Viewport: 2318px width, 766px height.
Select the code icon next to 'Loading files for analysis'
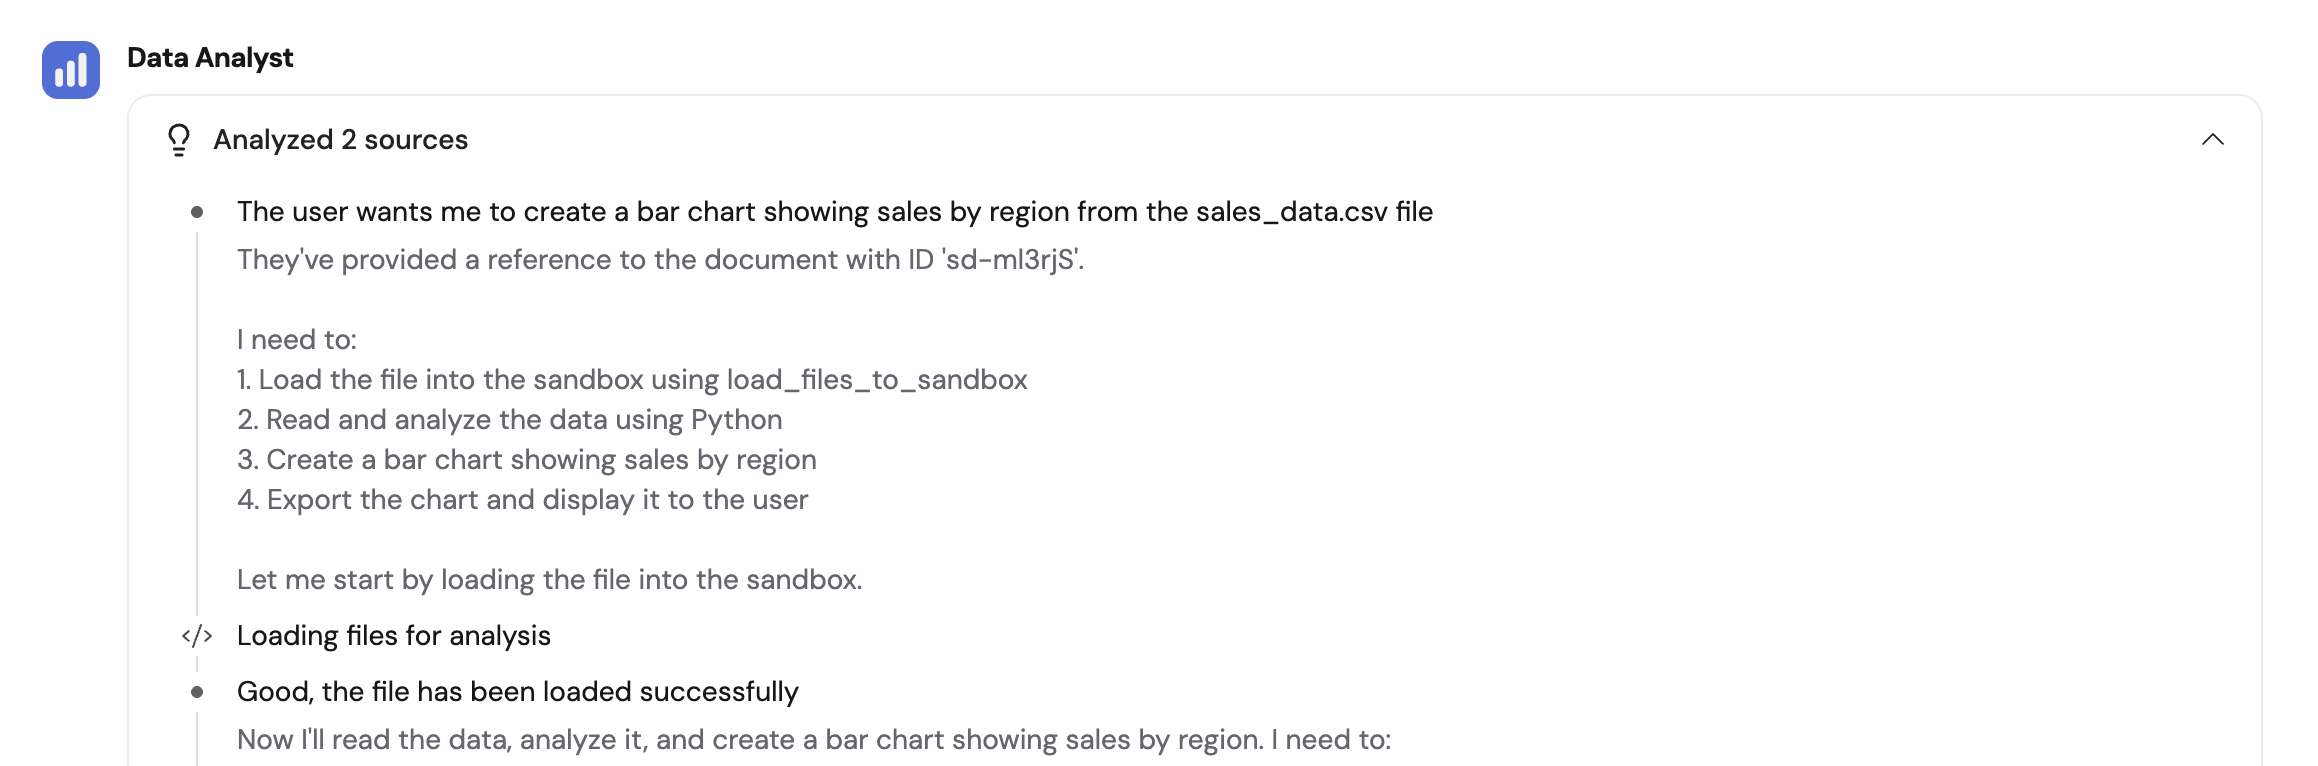click(x=197, y=635)
